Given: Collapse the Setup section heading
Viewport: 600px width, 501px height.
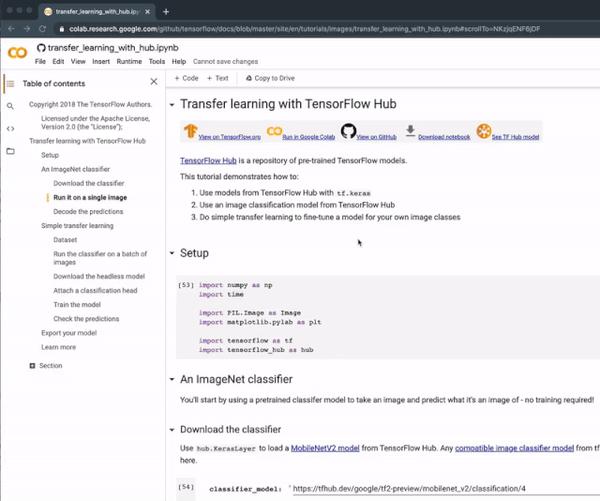Looking at the screenshot, I should tap(172, 253).
